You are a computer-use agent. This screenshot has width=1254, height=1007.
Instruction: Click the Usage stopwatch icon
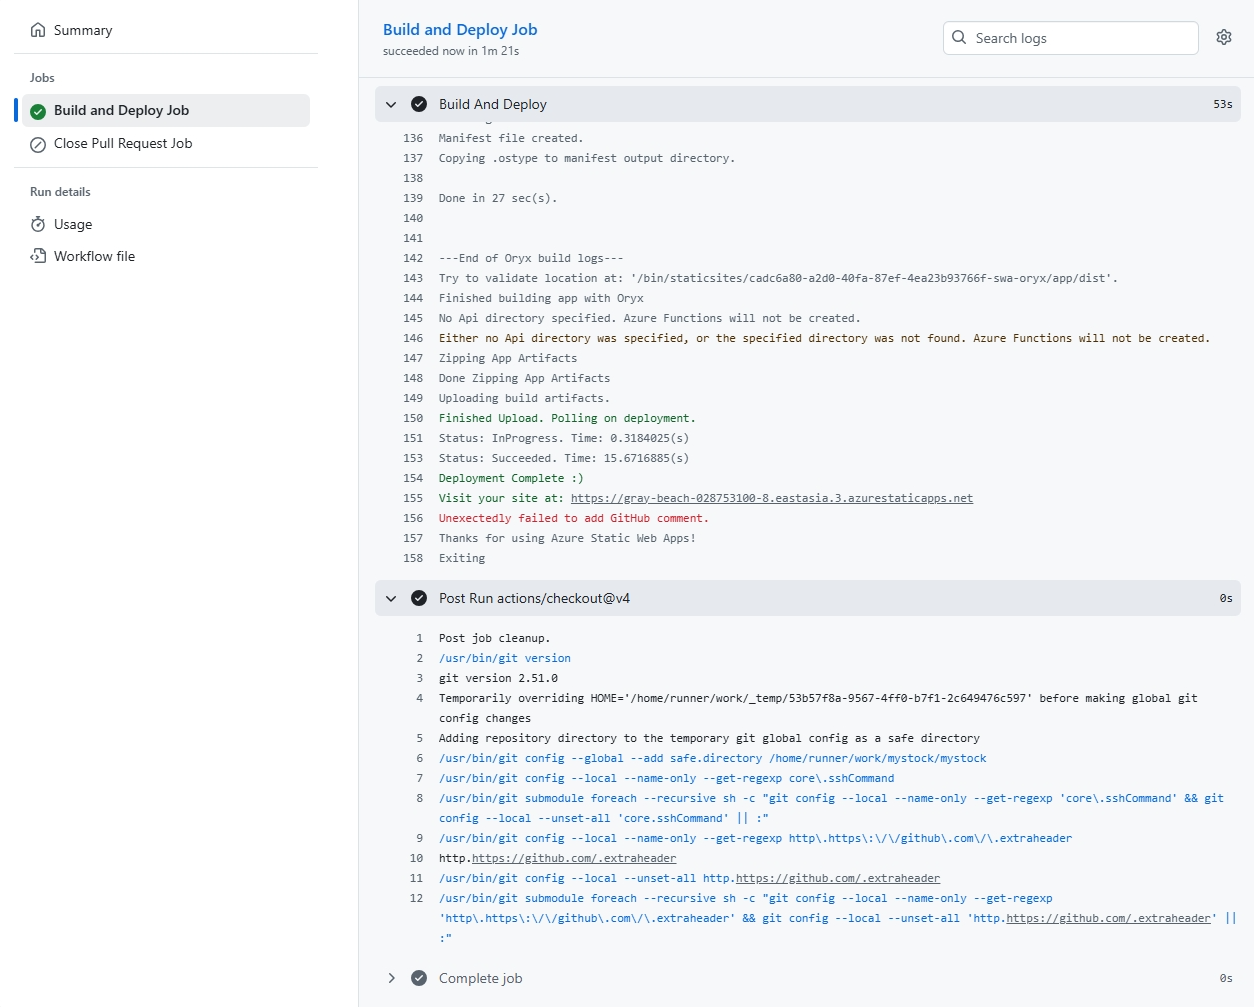click(x=38, y=224)
